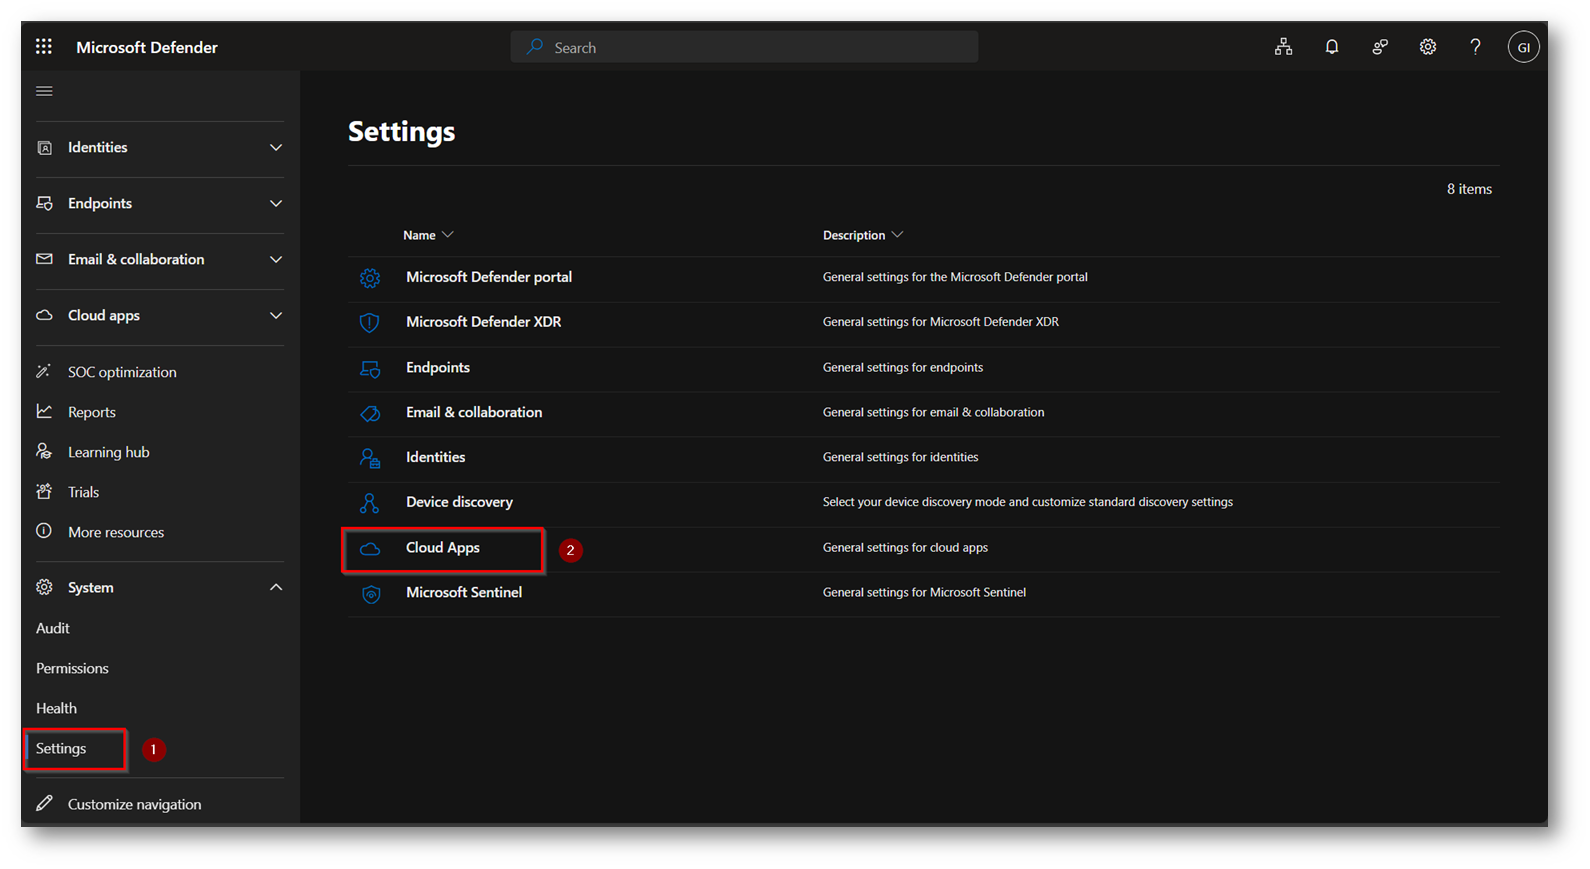1590x869 pixels.
Task: Go to Reports in the sidebar
Action: [92, 412]
